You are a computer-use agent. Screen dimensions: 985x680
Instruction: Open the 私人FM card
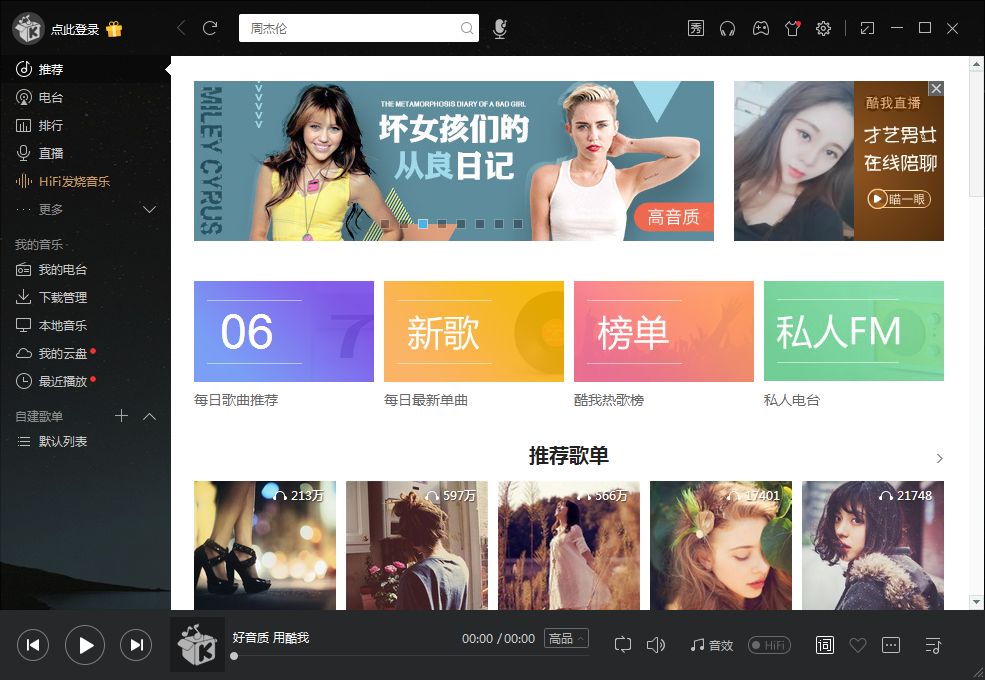tap(854, 331)
